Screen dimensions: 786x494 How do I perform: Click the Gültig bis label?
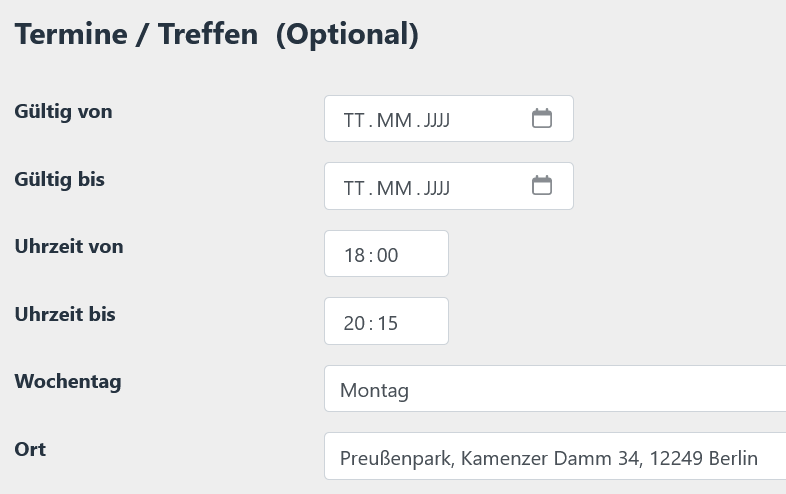pos(60,180)
